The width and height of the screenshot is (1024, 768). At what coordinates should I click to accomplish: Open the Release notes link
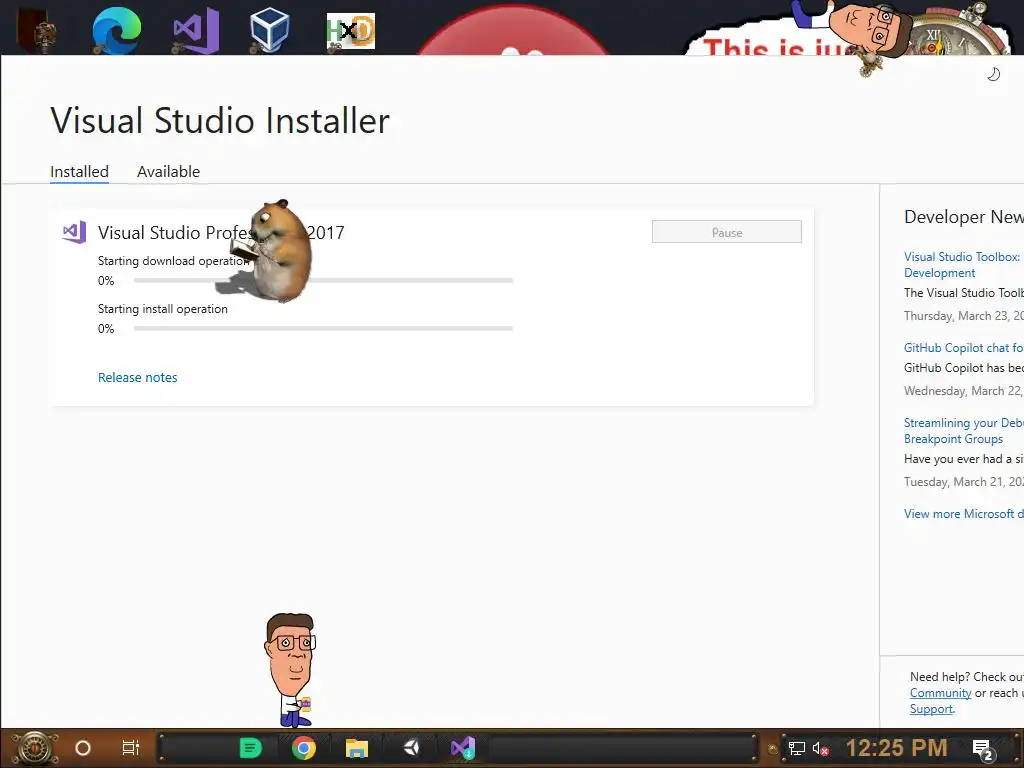tap(138, 377)
